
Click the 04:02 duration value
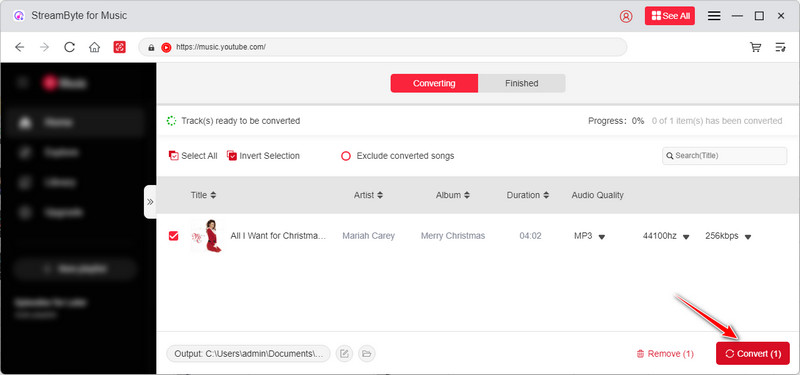pos(530,236)
